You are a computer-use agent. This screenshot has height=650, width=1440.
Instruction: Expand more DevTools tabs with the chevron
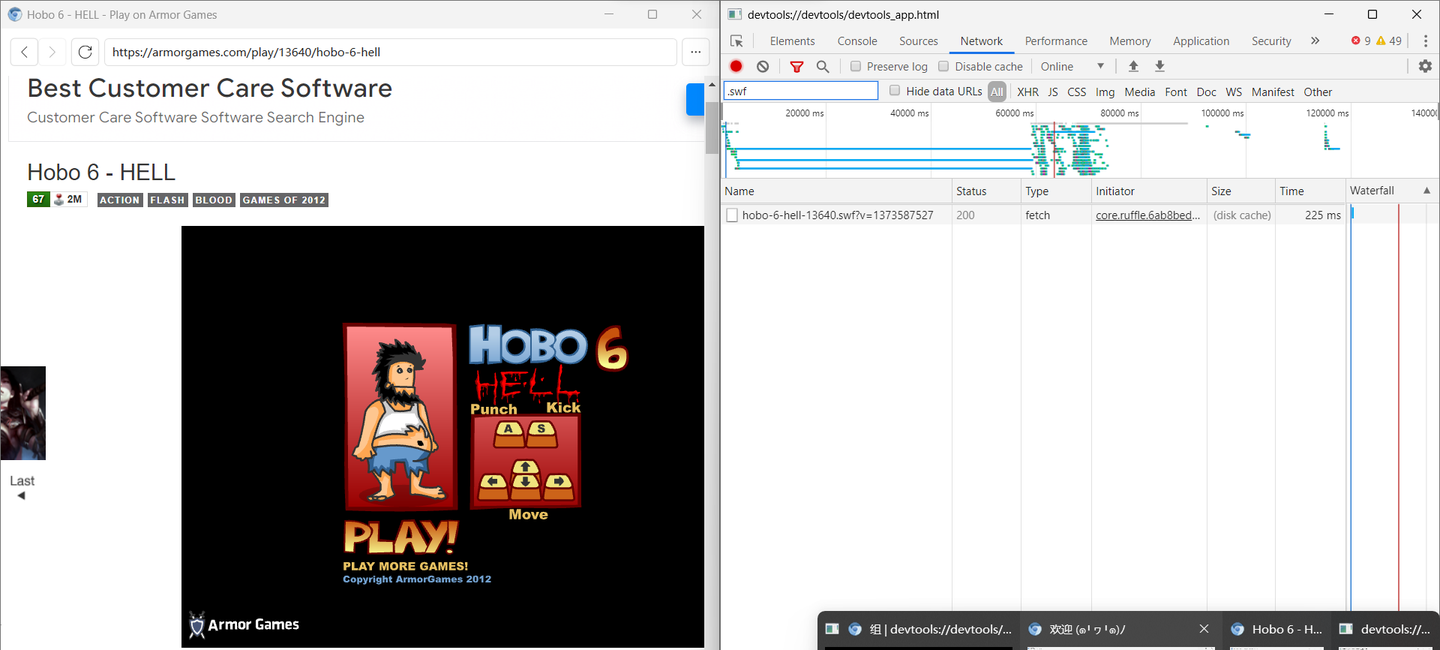[x=1314, y=41]
